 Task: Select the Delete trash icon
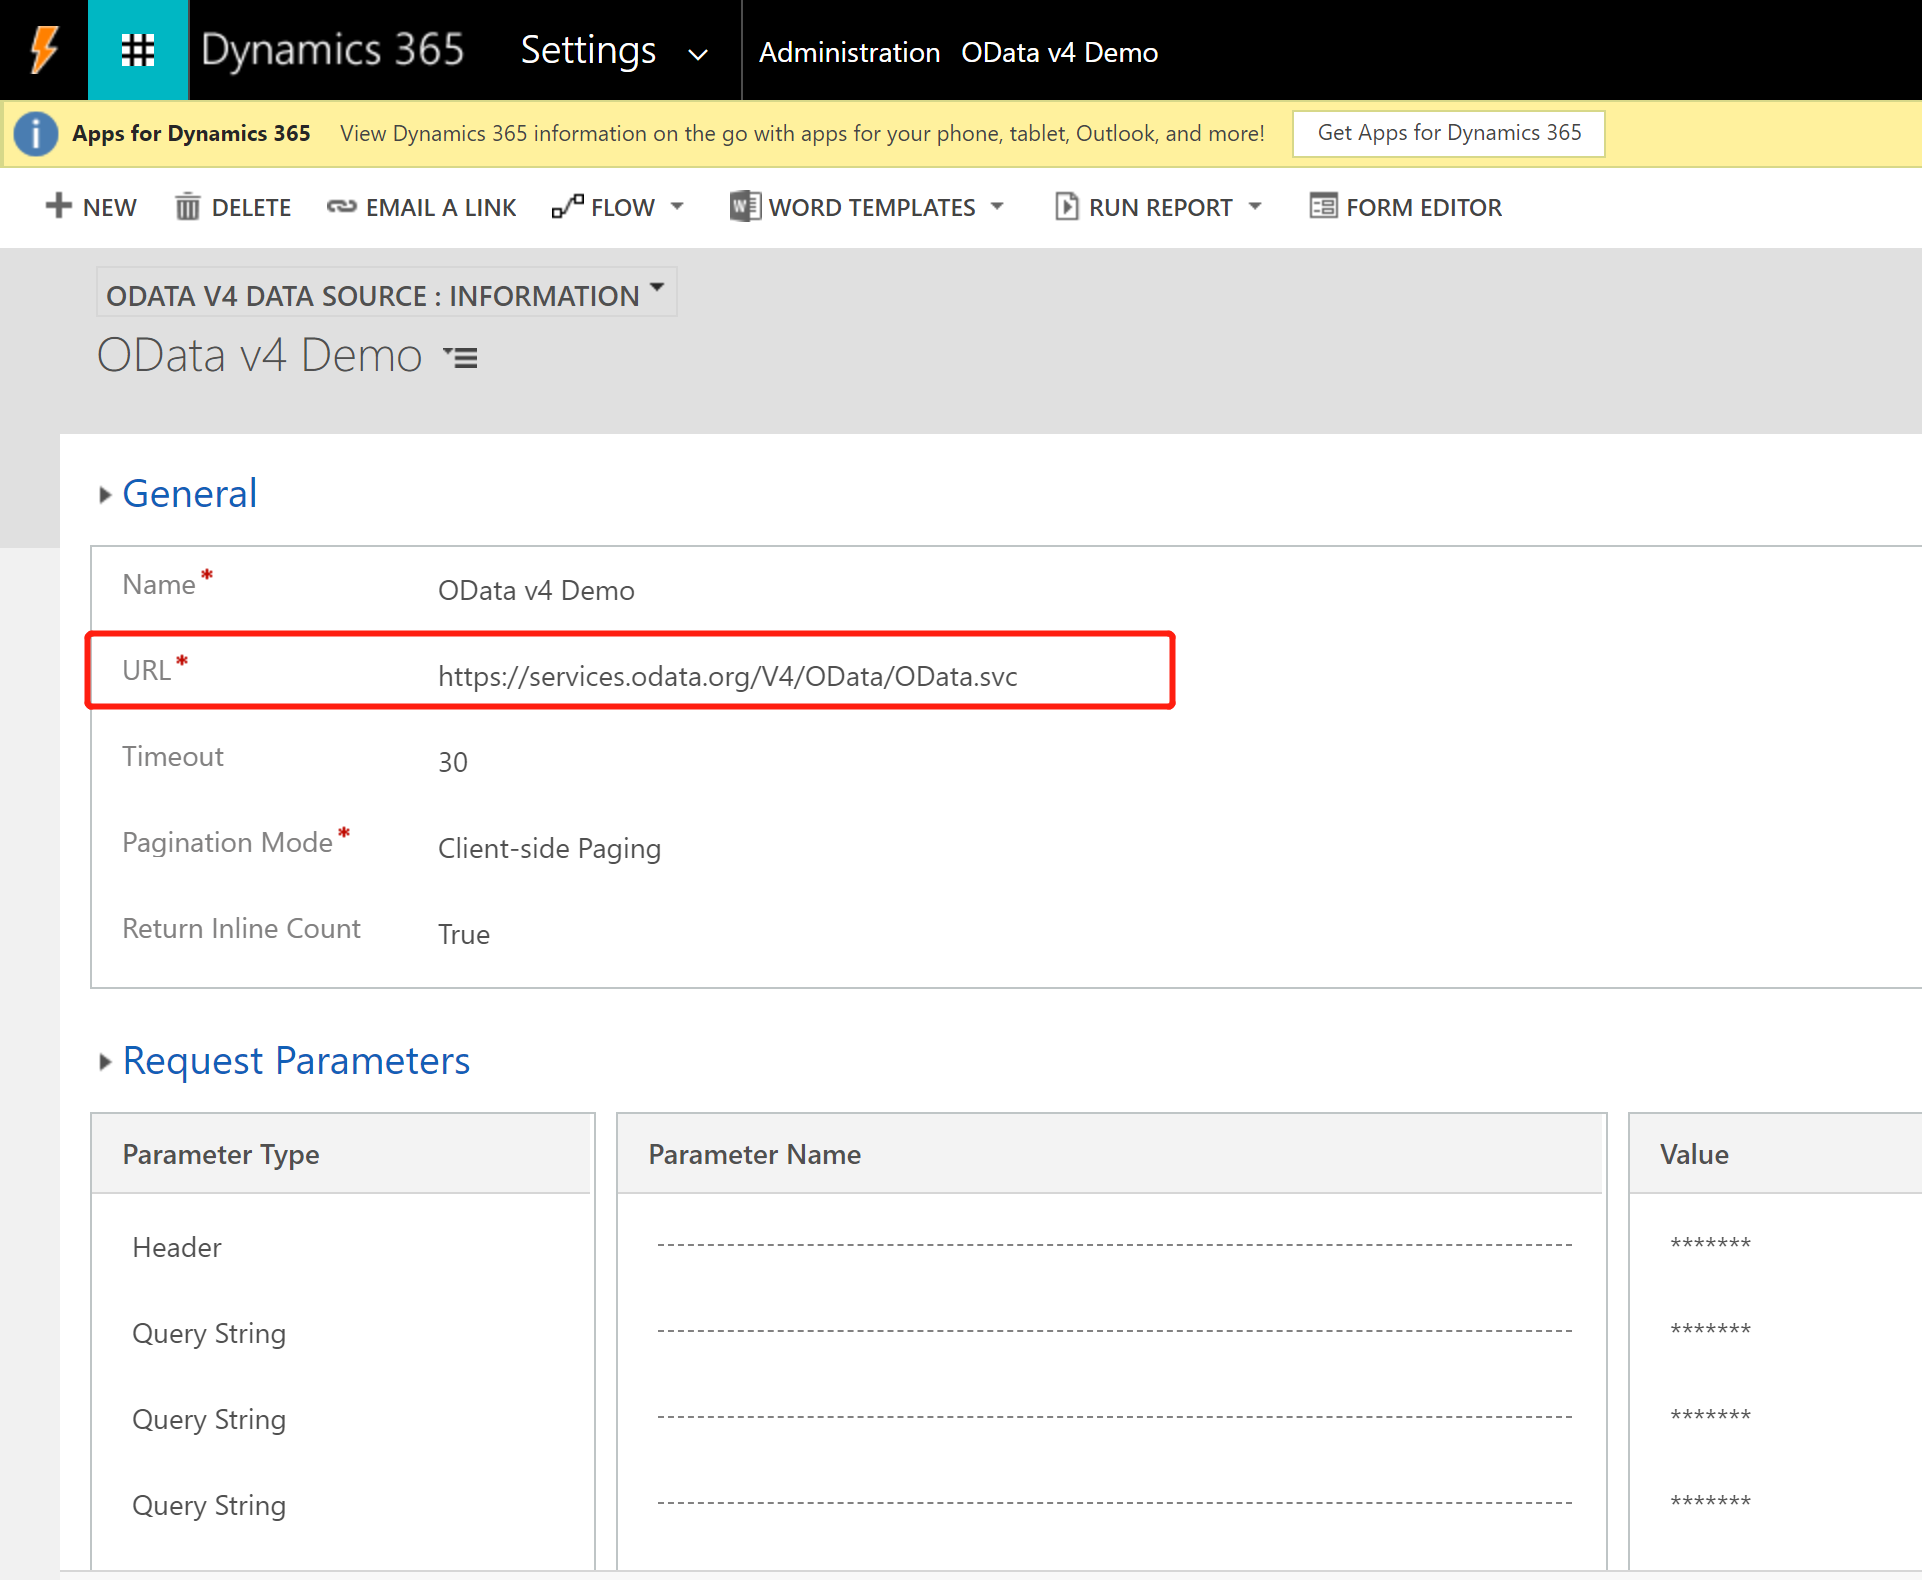pyautogui.click(x=189, y=207)
